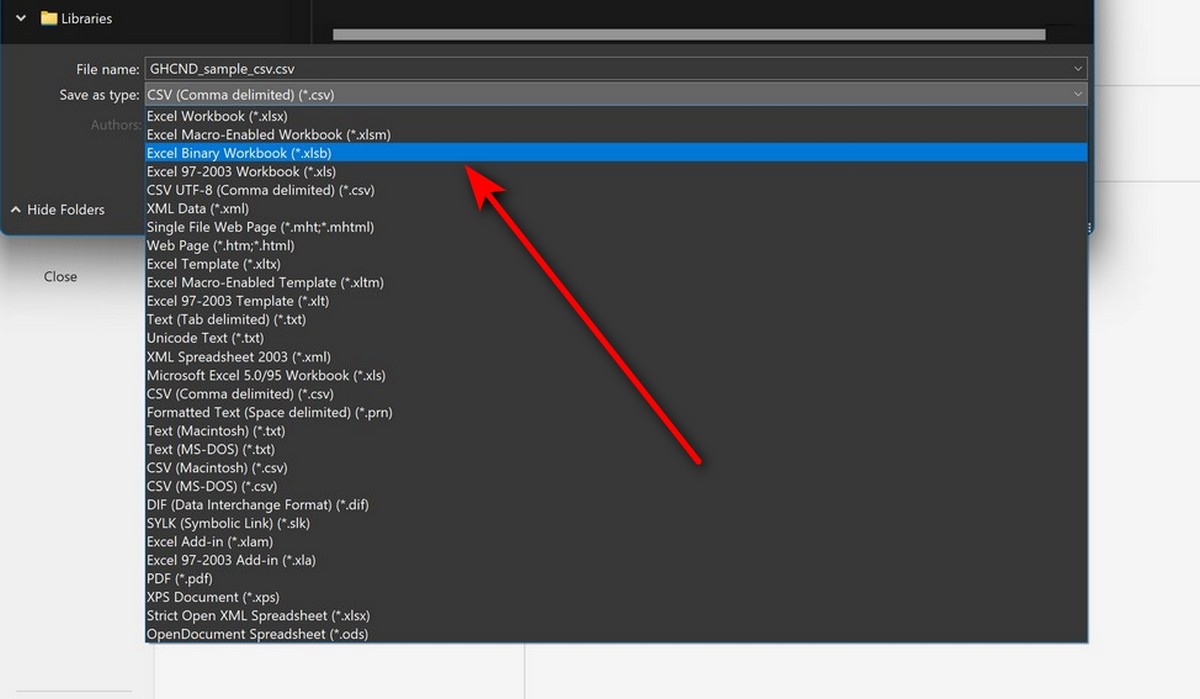Pick Microsoft Excel 5.0/95 Workbook
Viewport: 1200px width, 699px height.
[616, 375]
